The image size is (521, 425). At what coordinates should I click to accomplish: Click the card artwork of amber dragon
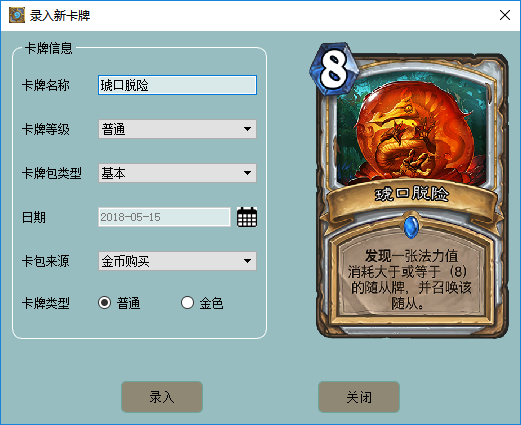[x=412, y=133]
